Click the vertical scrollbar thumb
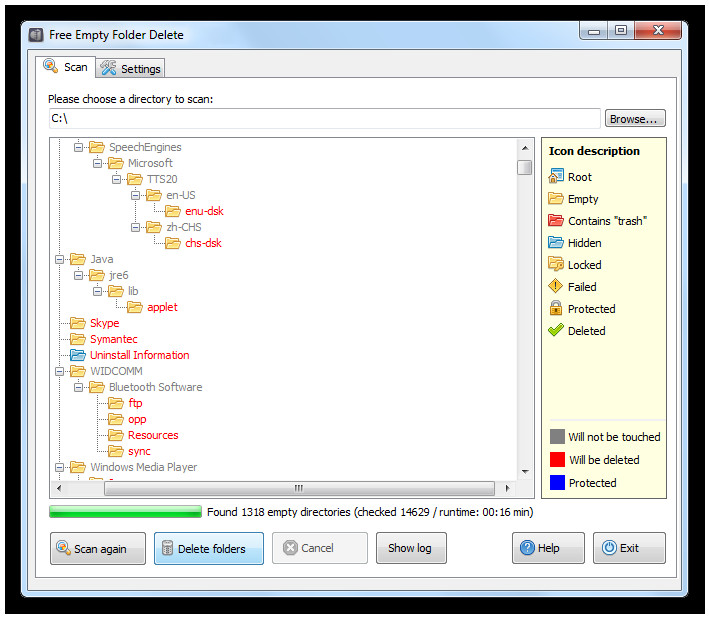The image size is (709, 618). coord(524,167)
